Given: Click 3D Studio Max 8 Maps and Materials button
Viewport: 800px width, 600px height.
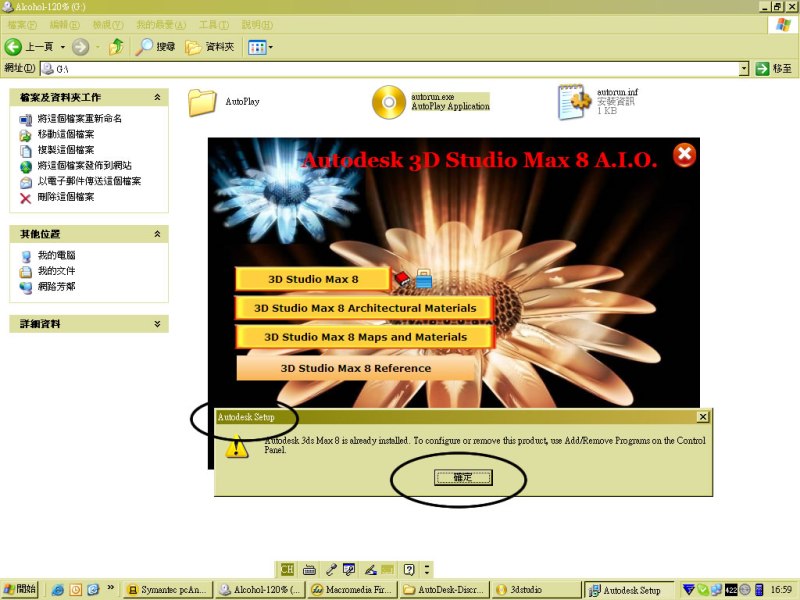Looking at the screenshot, I should coord(364,337).
